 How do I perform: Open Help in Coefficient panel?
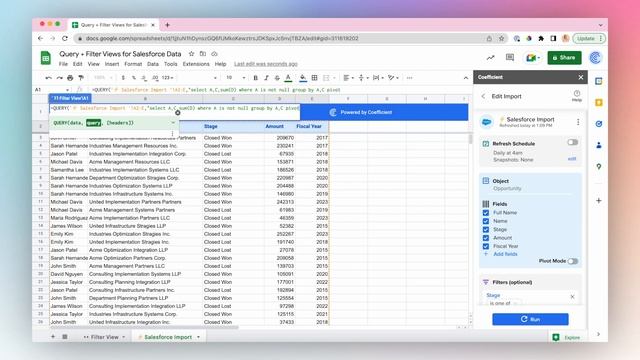tap(577, 96)
